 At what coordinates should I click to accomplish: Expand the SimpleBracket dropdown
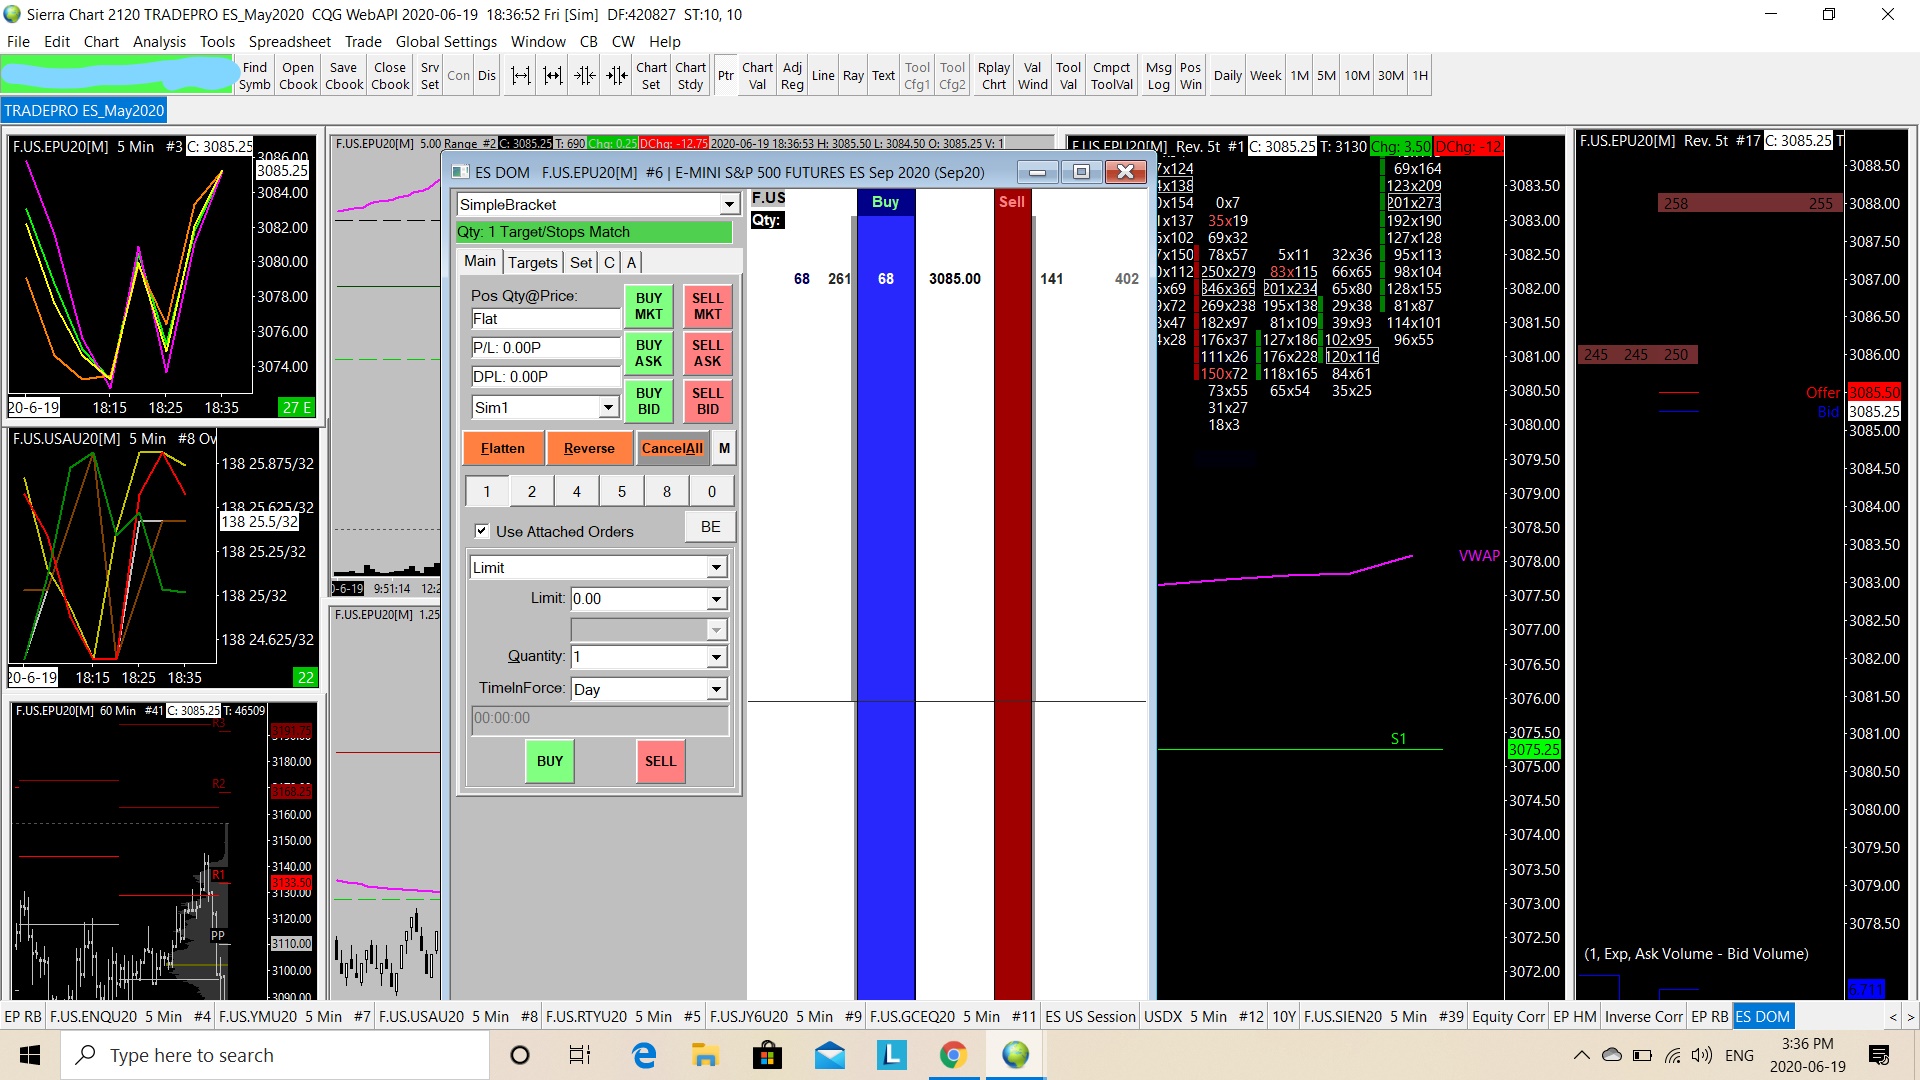click(x=729, y=205)
